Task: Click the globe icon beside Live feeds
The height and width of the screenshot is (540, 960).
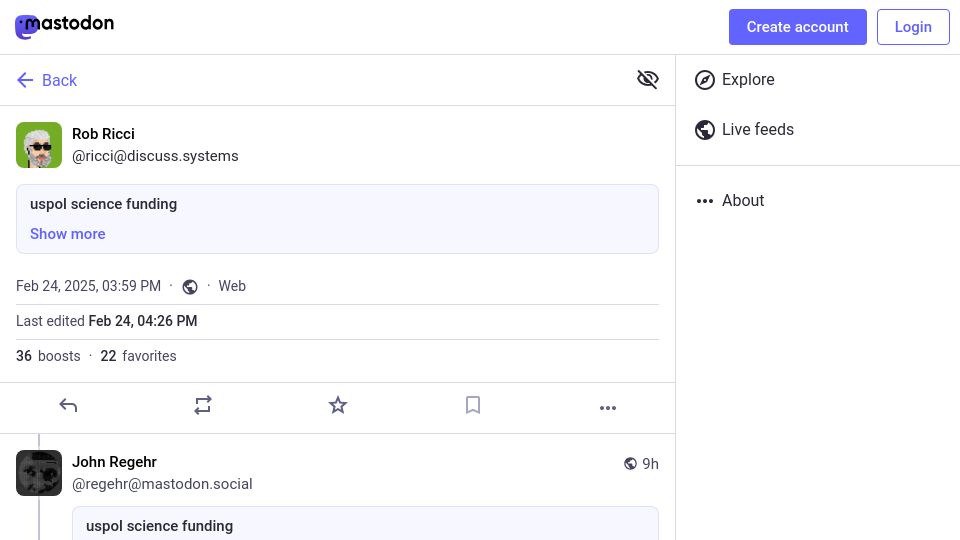Action: [x=705, y=130]
